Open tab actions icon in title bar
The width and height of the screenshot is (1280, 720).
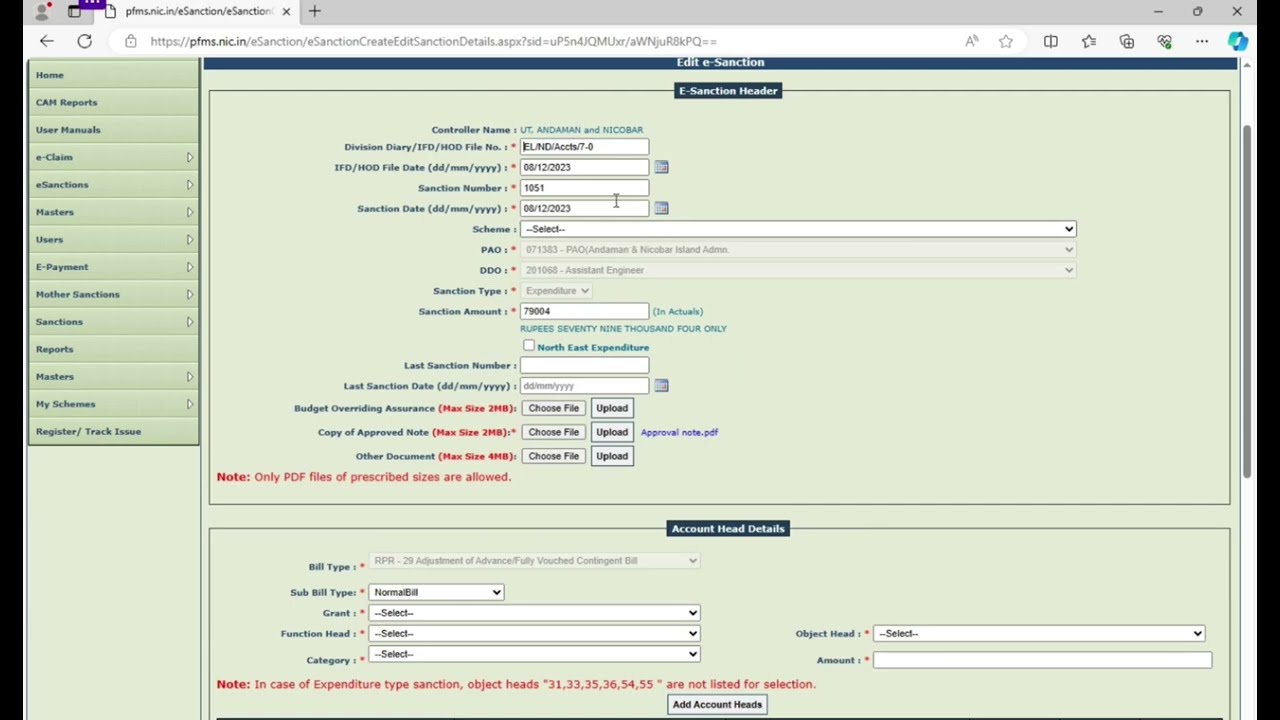75,11
